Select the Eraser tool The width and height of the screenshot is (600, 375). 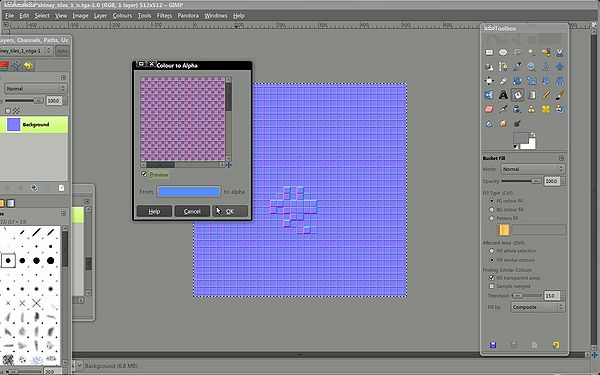click(489, 109)
